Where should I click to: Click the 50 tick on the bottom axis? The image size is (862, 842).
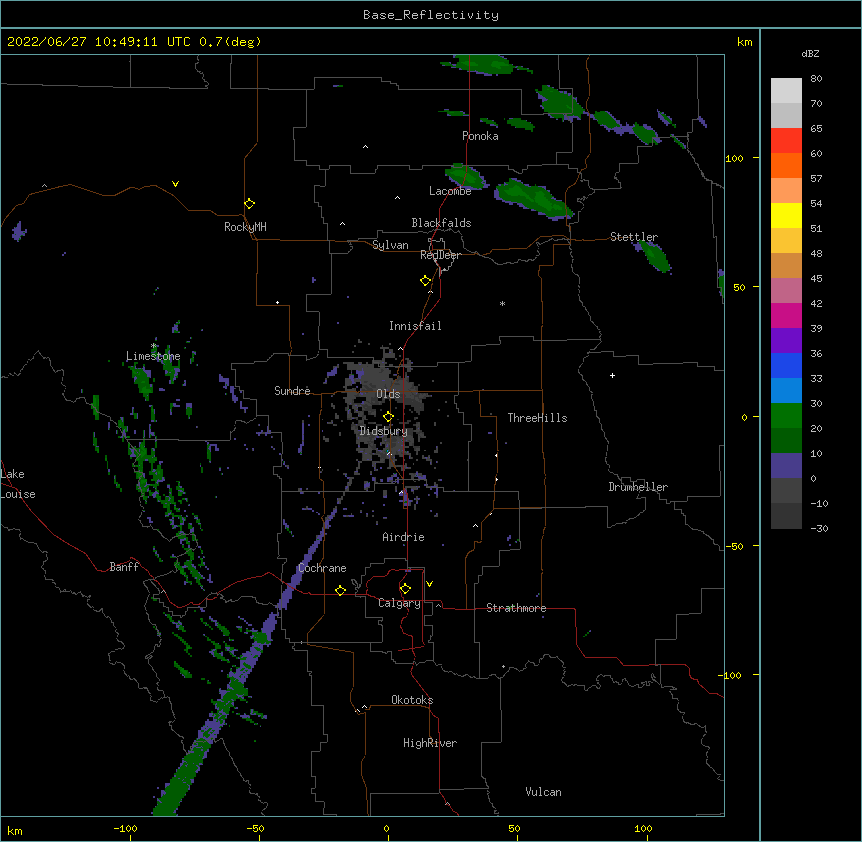pos(514,828)
